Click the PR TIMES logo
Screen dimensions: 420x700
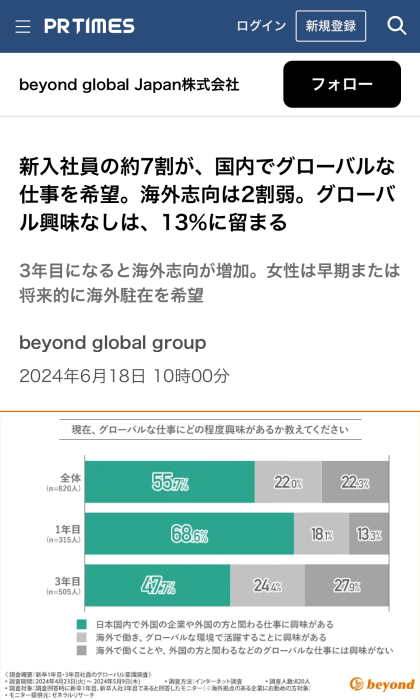(x=89, y=26)
